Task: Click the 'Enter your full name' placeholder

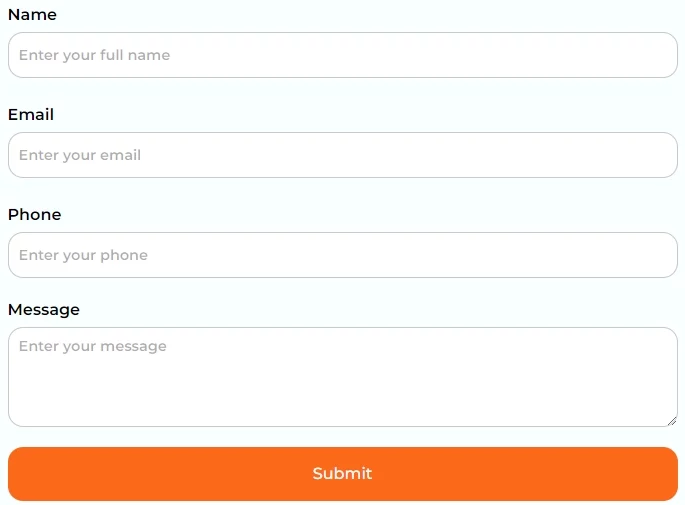Action: tap(94, 55)
